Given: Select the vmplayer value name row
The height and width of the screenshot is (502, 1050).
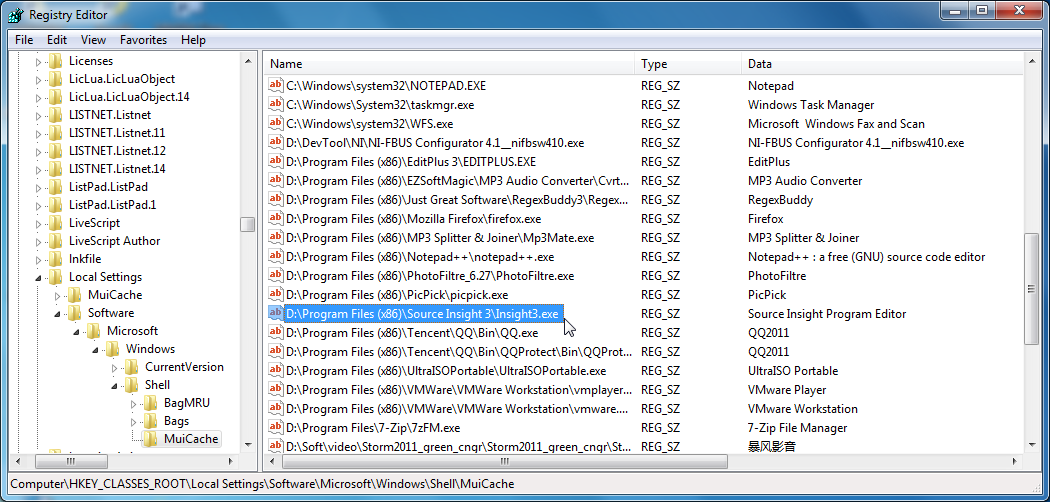Looking at the screenshot, I should pos(459,390).
